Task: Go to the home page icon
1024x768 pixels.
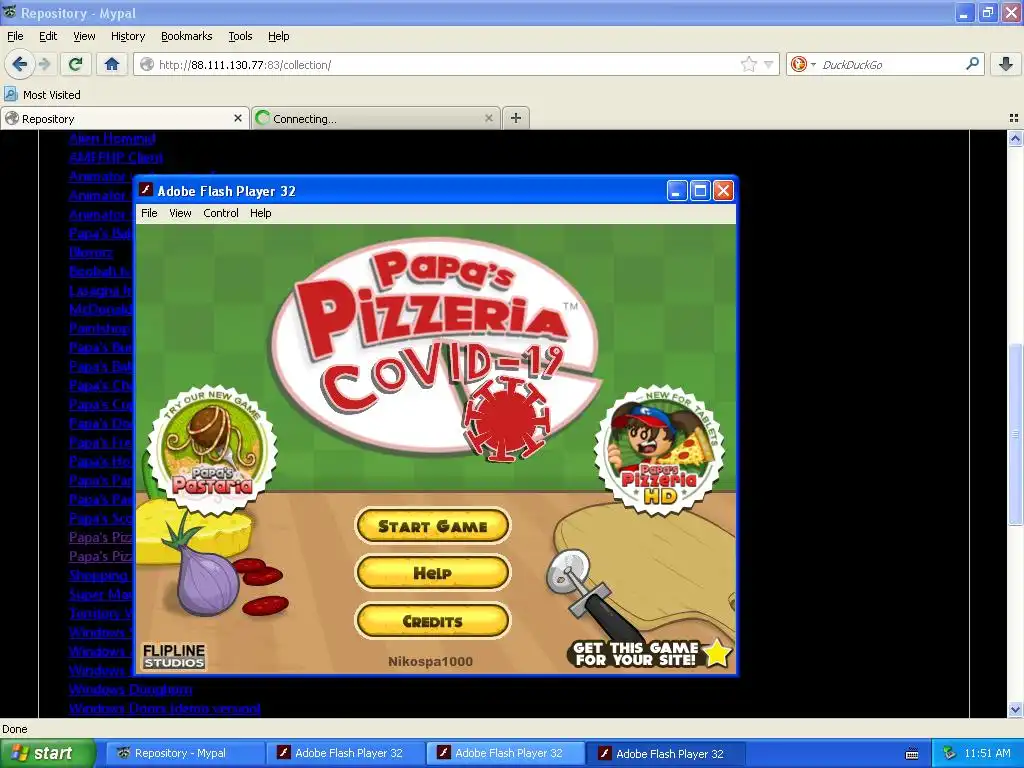Action: [112, 64]
